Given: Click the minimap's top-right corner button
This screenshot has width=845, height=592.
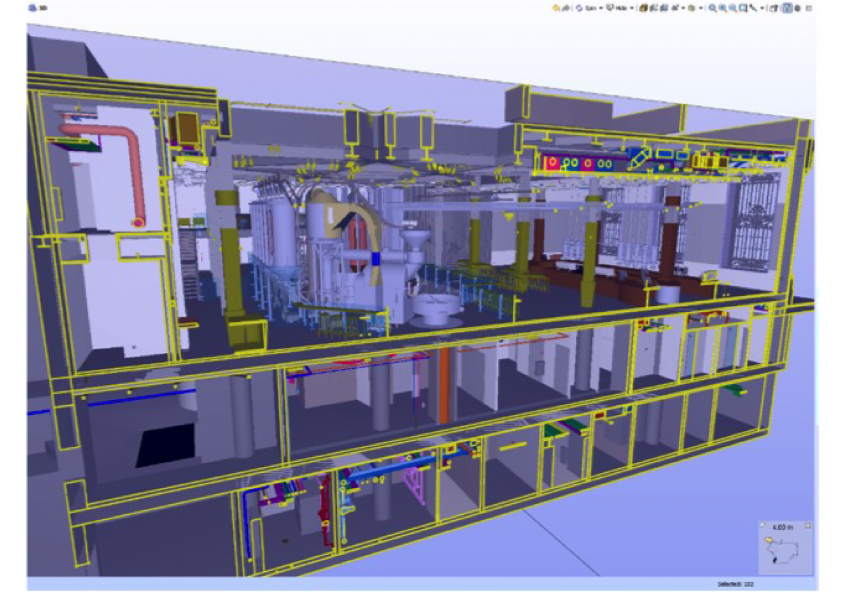Looking at the screenshot, I should click(808, 524).
